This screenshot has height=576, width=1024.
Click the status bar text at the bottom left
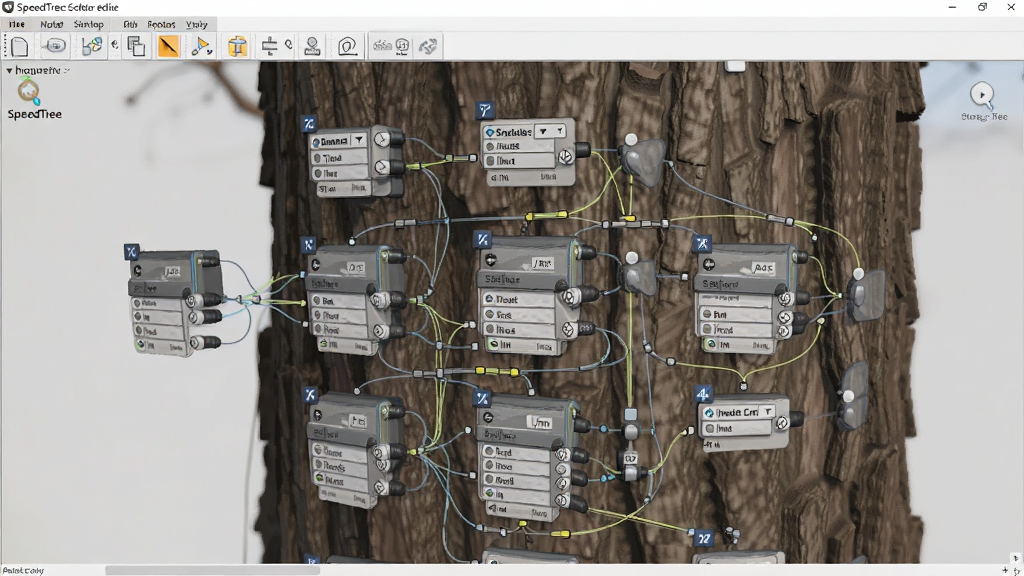pos(23,570)
